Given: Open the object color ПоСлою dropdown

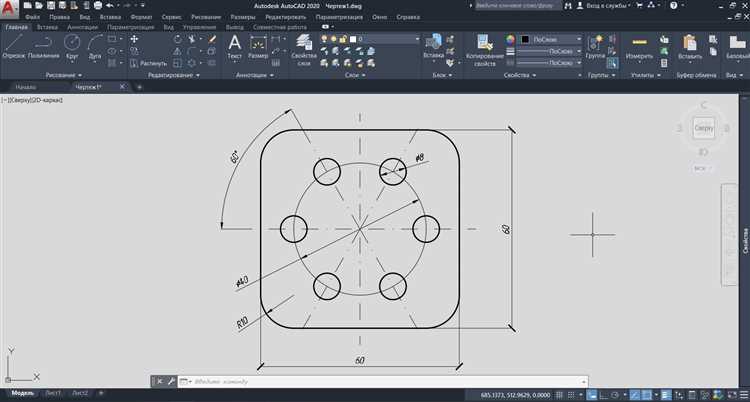Looking at the screenshot, I should 551,39.
